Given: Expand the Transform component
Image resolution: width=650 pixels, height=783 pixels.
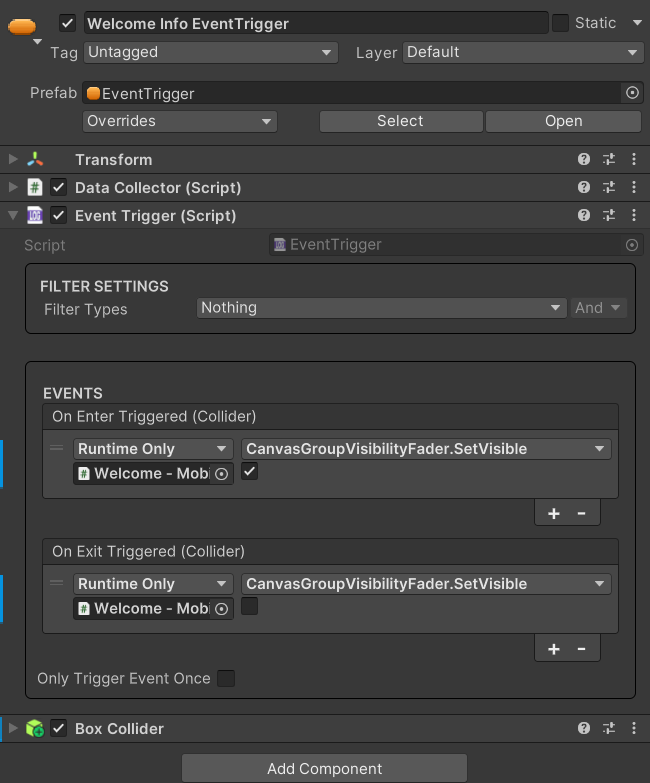Looking at the screenshot, I should coord(13,159).
